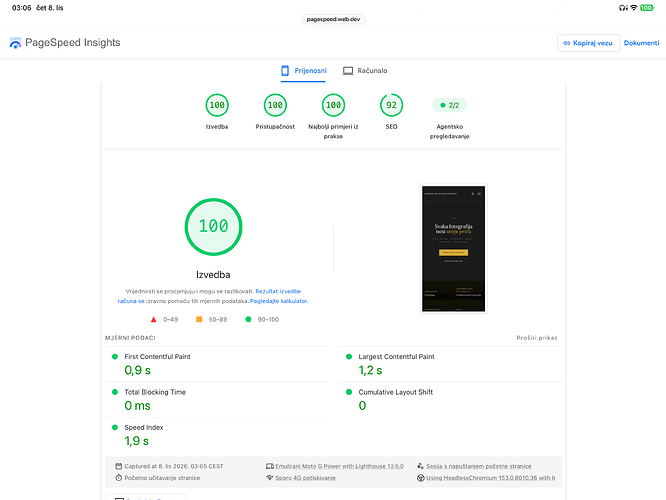
Task: Copy link with Kopiraj vezu button
Action: tap(588, 43)
